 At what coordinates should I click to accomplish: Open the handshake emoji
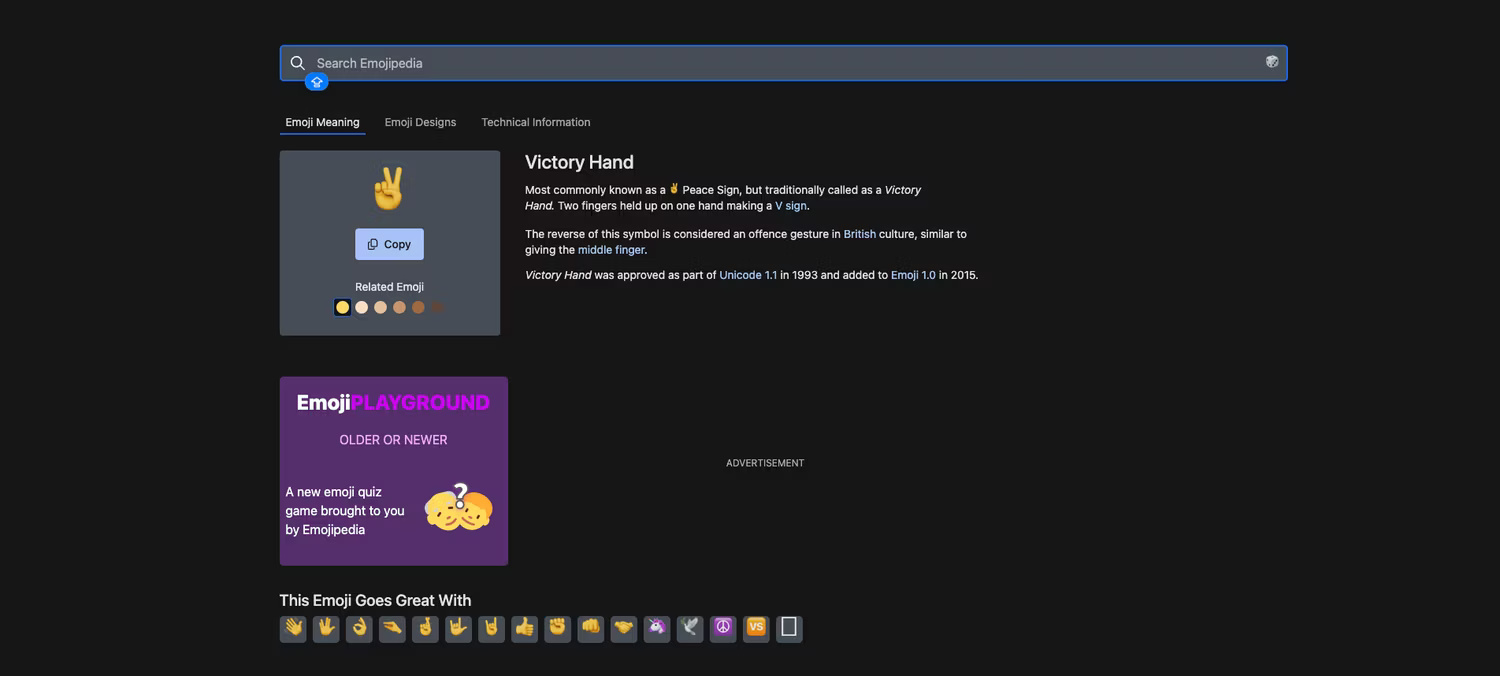[624, 627]
